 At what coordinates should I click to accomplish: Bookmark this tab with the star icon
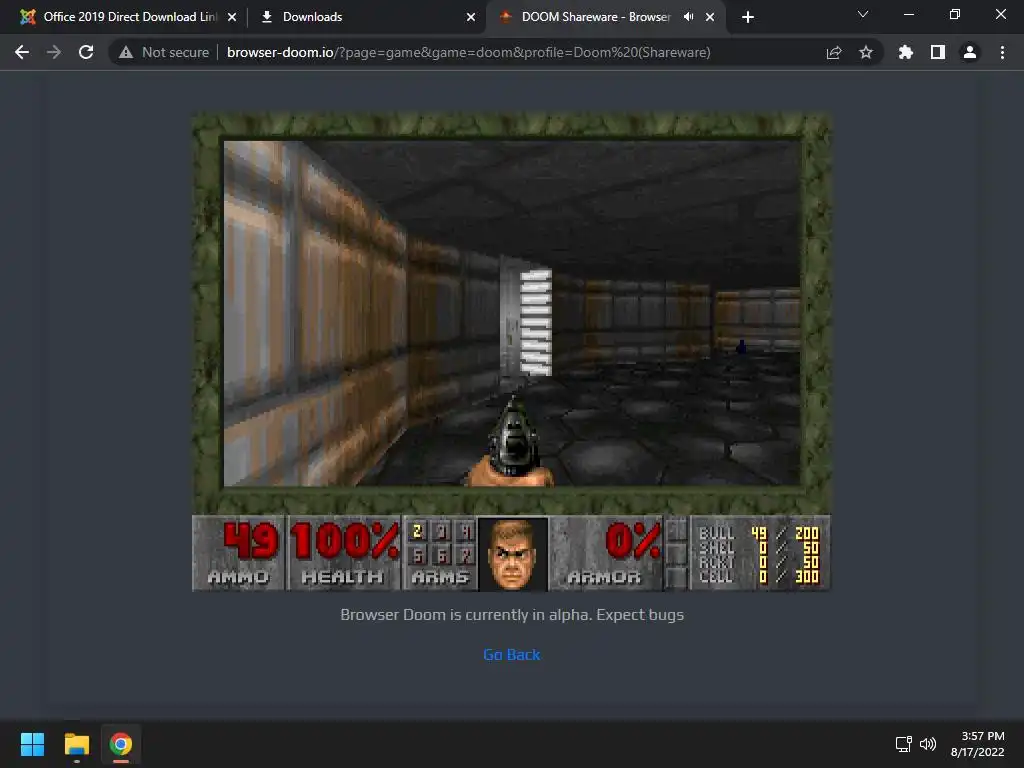[x=866, y=52]
